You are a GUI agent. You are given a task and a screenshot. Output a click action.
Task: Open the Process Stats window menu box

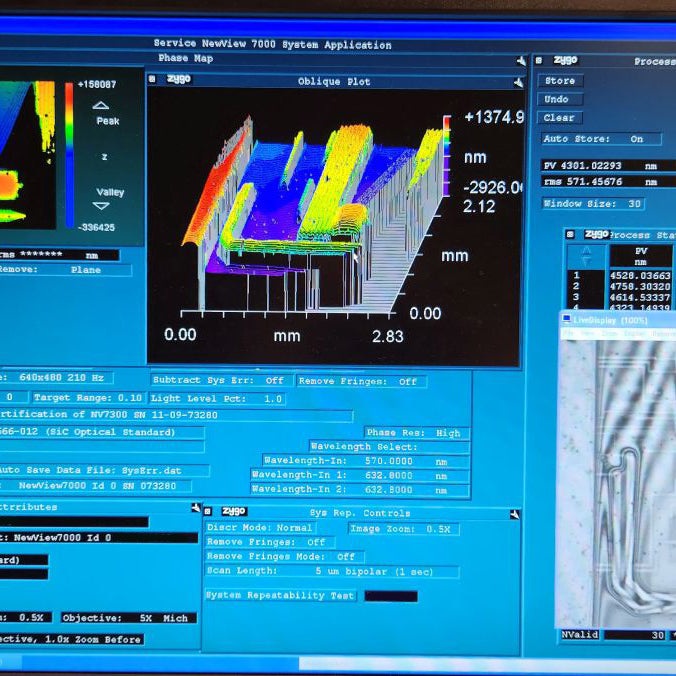[570, 234]
